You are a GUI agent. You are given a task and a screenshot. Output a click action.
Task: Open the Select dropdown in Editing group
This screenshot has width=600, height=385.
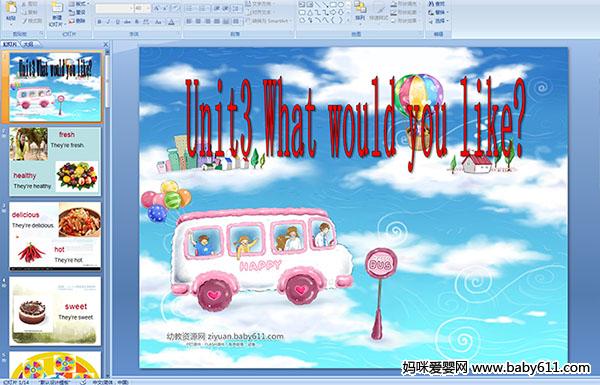click(439, 21)
